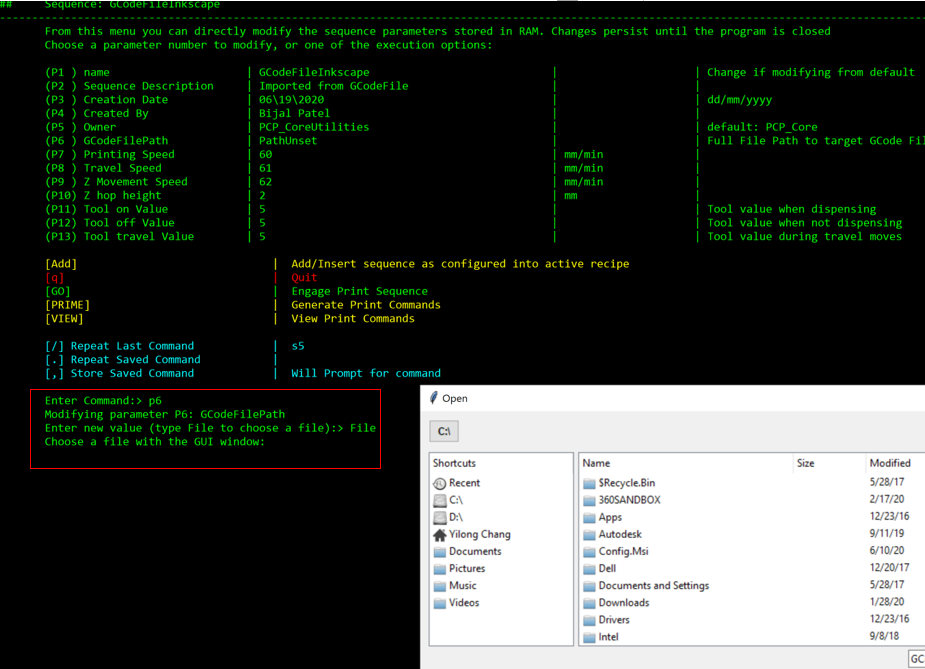The height and width of the screenshot is (669, 925).
Task: Click the [Add] option in terminal menu
Action: (x=61, y=264)
